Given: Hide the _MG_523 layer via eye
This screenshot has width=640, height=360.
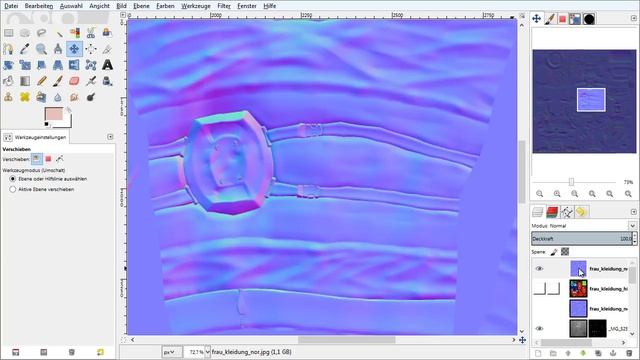Looking at the screenshot, I should [539, 329].
